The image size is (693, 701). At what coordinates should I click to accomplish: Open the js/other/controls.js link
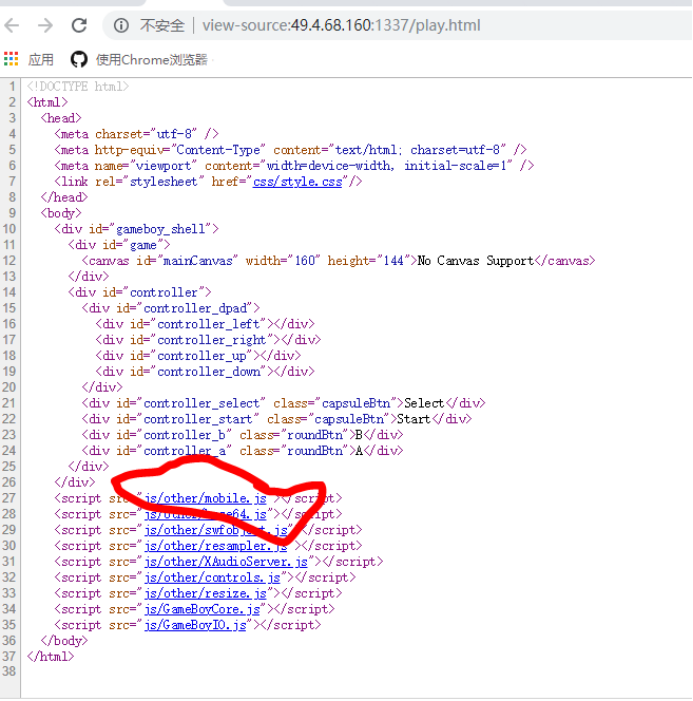(x=212, y=578)
